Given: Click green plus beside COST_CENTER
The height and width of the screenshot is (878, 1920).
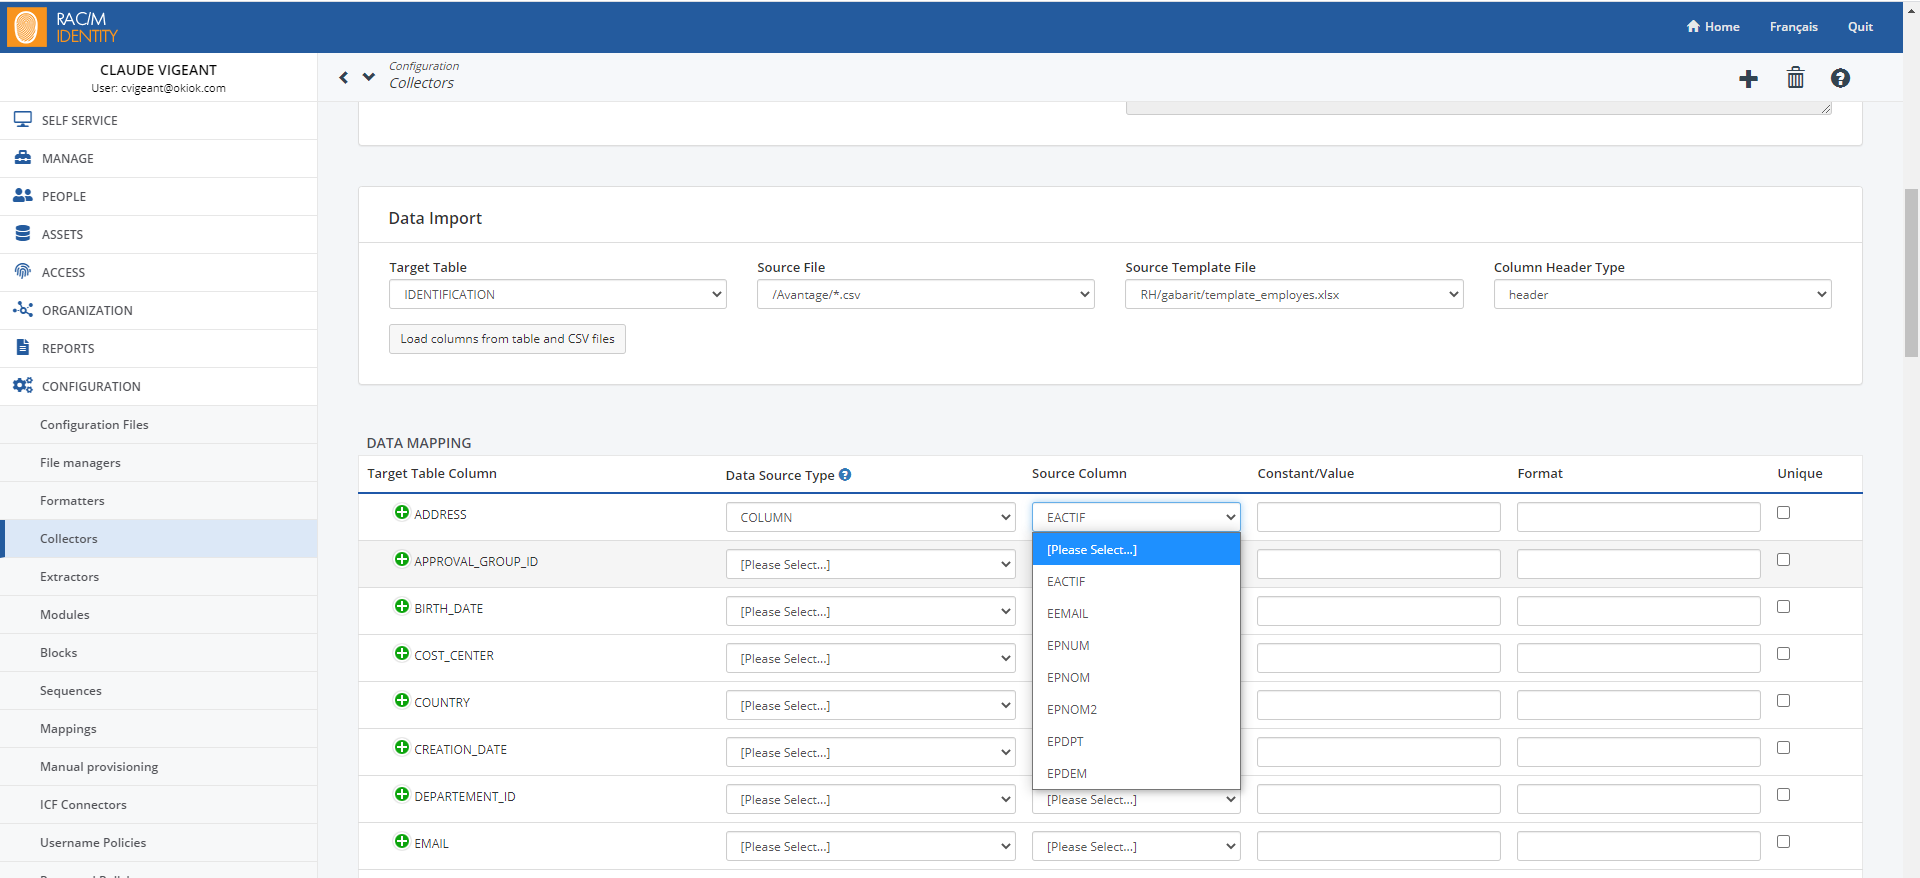Looking at the screenshot, I should [x=402, y=654].
